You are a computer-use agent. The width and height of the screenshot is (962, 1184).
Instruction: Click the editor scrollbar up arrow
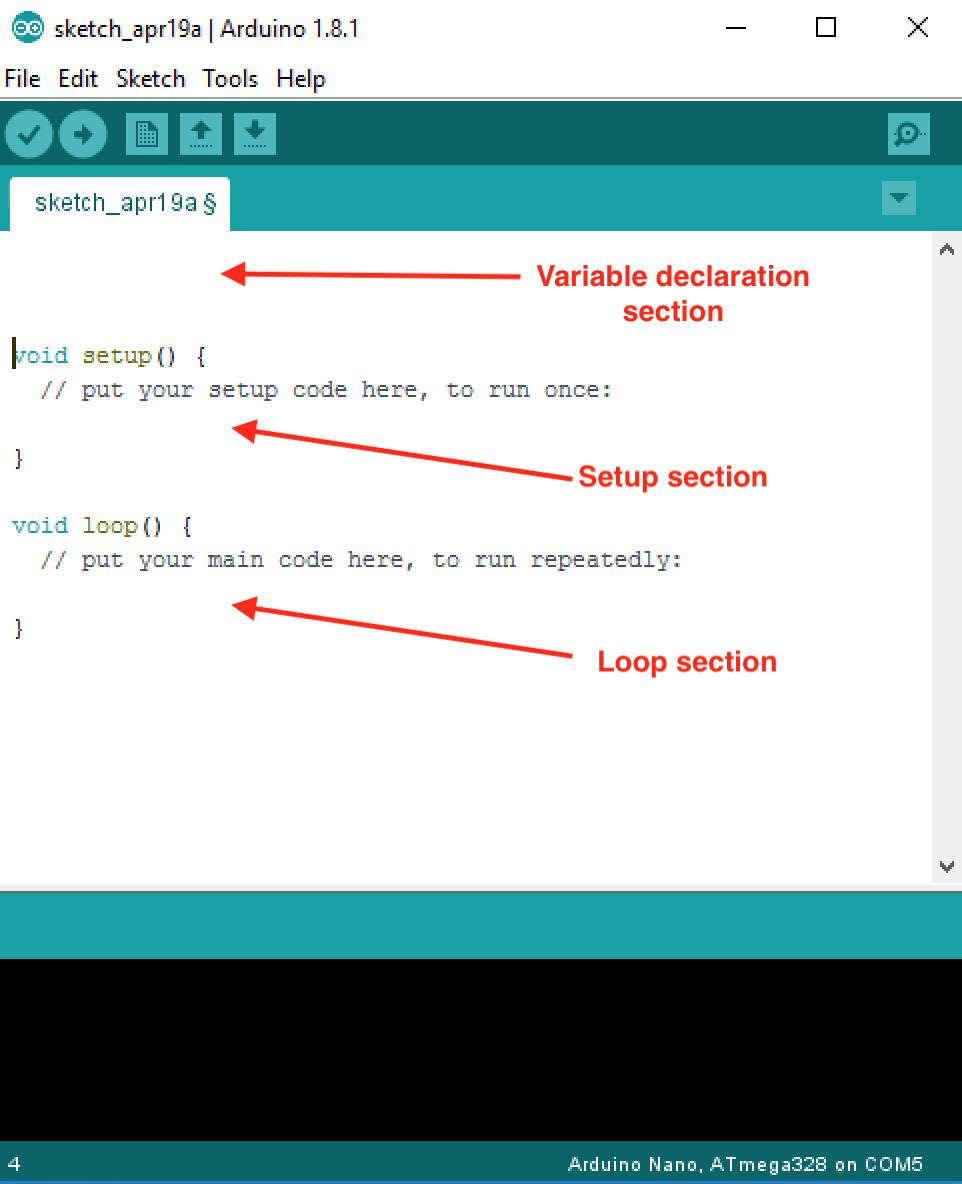947,249
